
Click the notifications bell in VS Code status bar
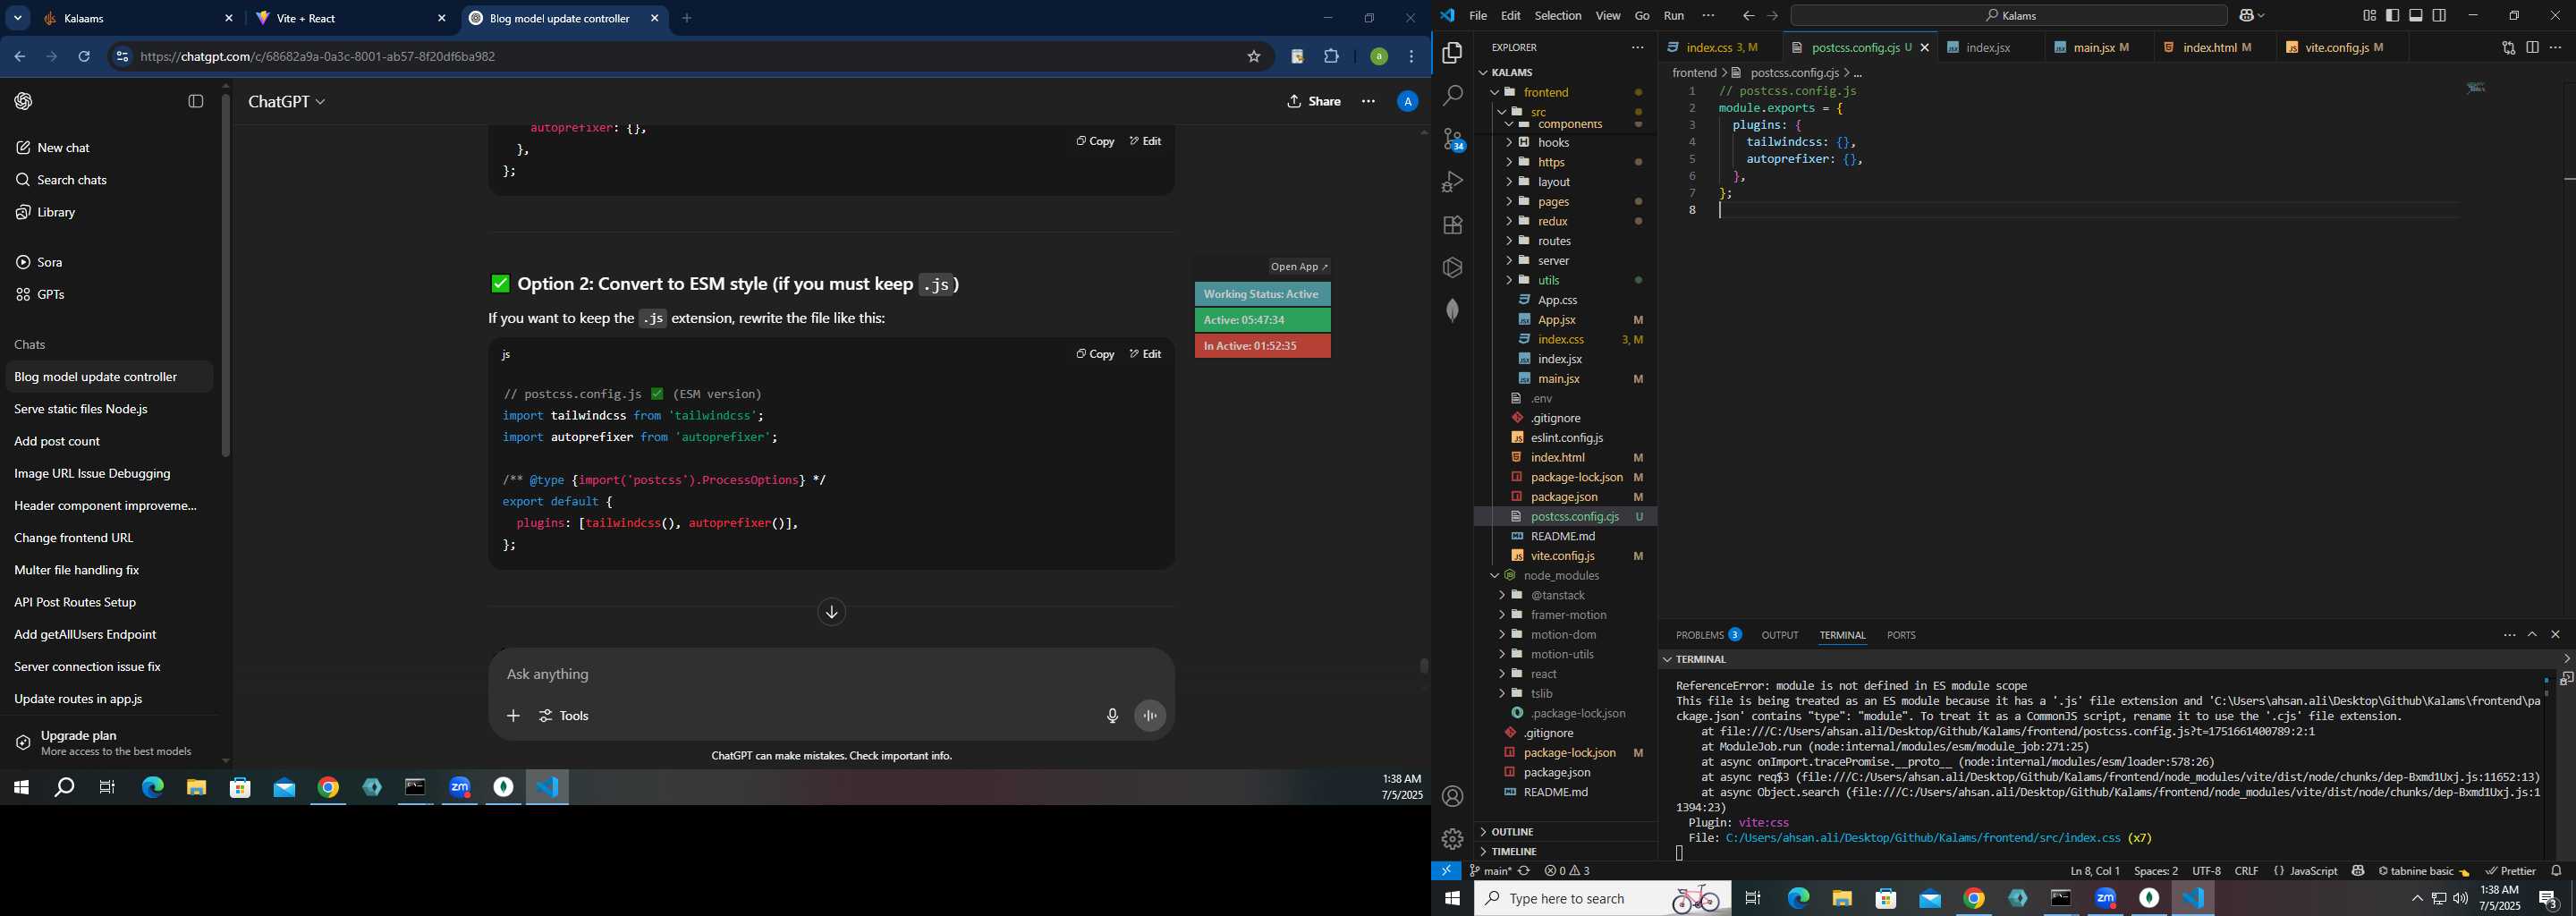coord(2557,871)
